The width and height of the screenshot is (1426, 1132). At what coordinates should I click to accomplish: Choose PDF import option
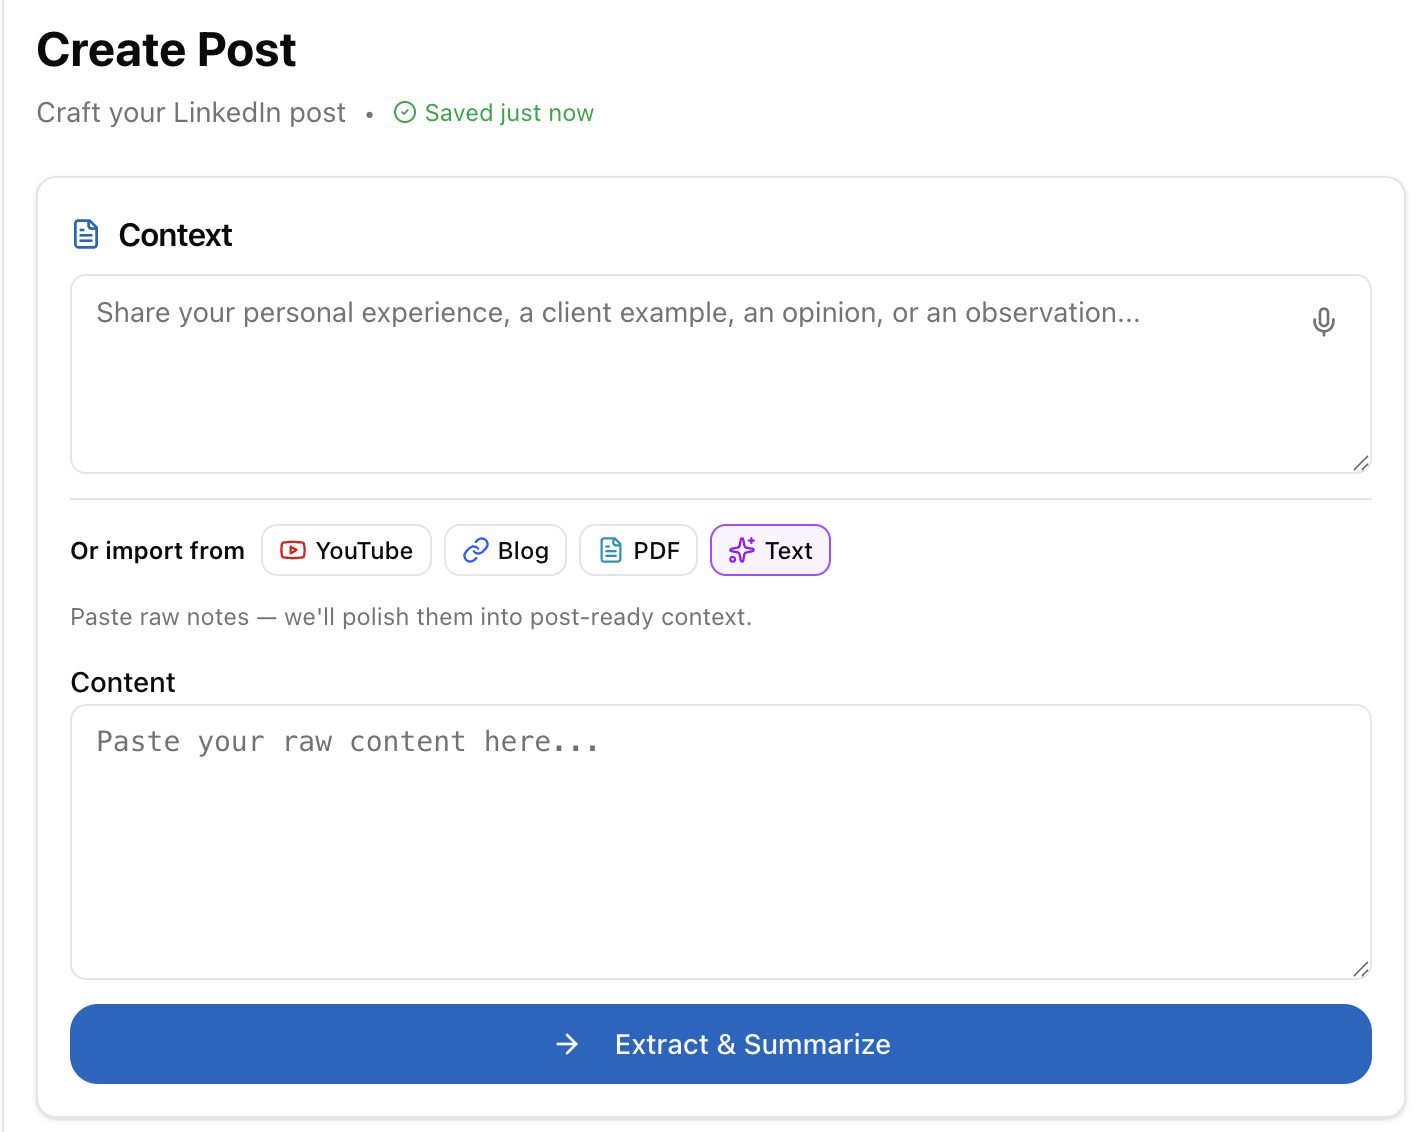[x=638, y=550]
